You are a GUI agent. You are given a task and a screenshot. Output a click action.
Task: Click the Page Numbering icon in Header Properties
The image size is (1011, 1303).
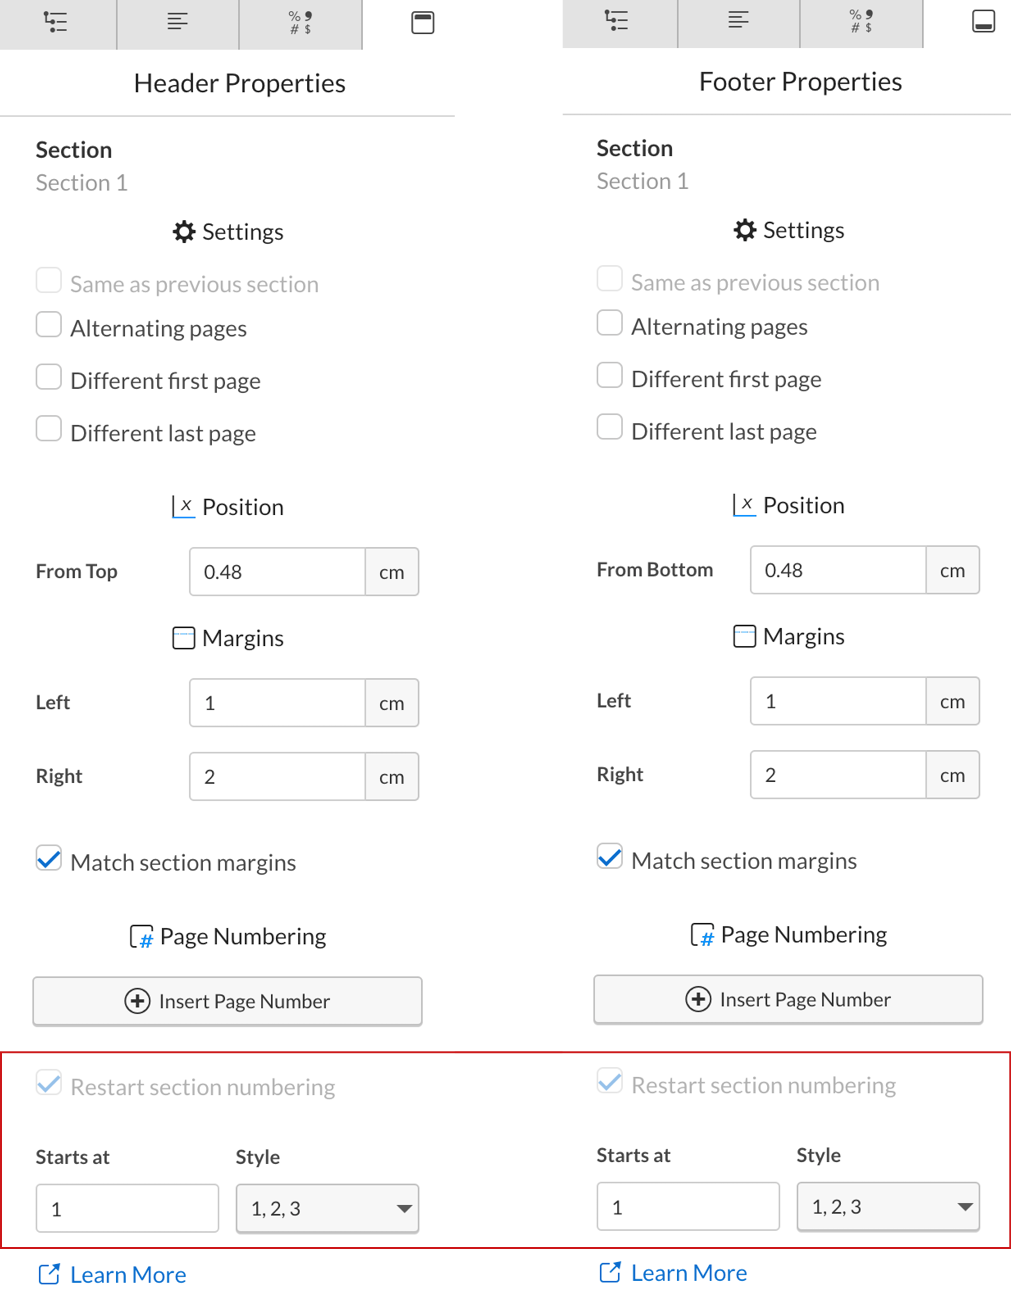coord(140,935)
